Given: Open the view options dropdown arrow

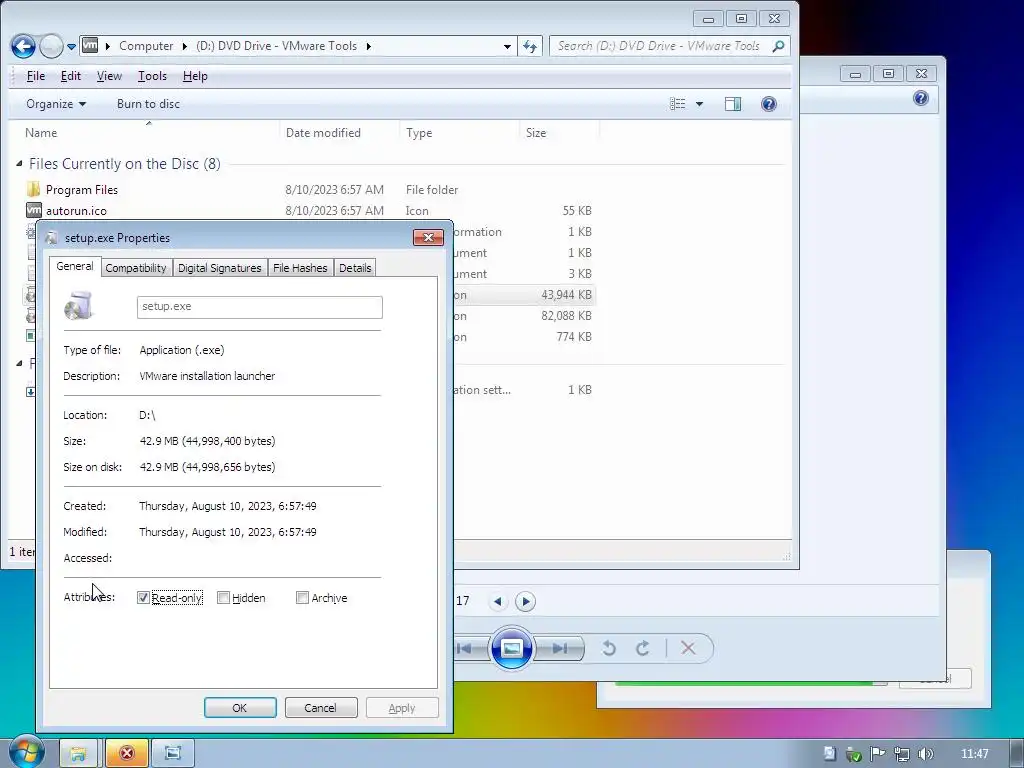Looking at the screenshot, I should pyautogui.click(x=699, y=104).
